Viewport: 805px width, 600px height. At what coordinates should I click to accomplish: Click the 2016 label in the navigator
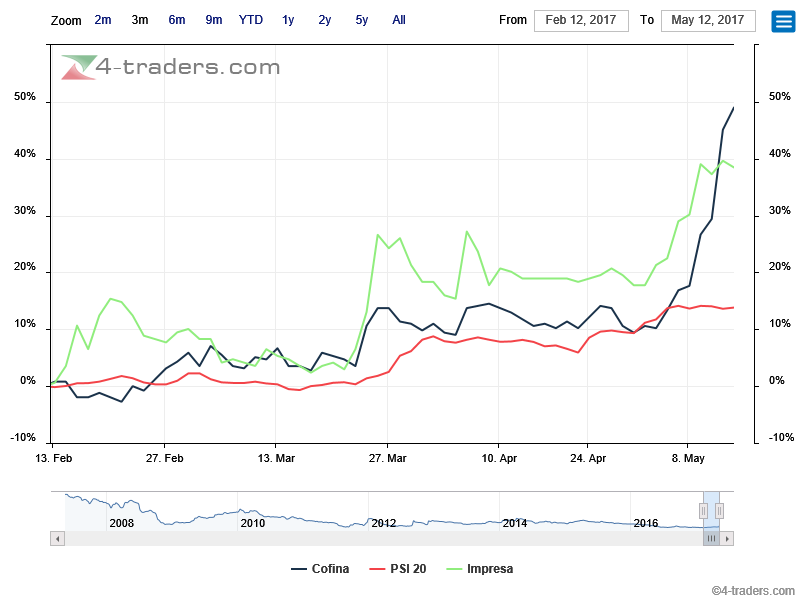click(x=646, y=523)
